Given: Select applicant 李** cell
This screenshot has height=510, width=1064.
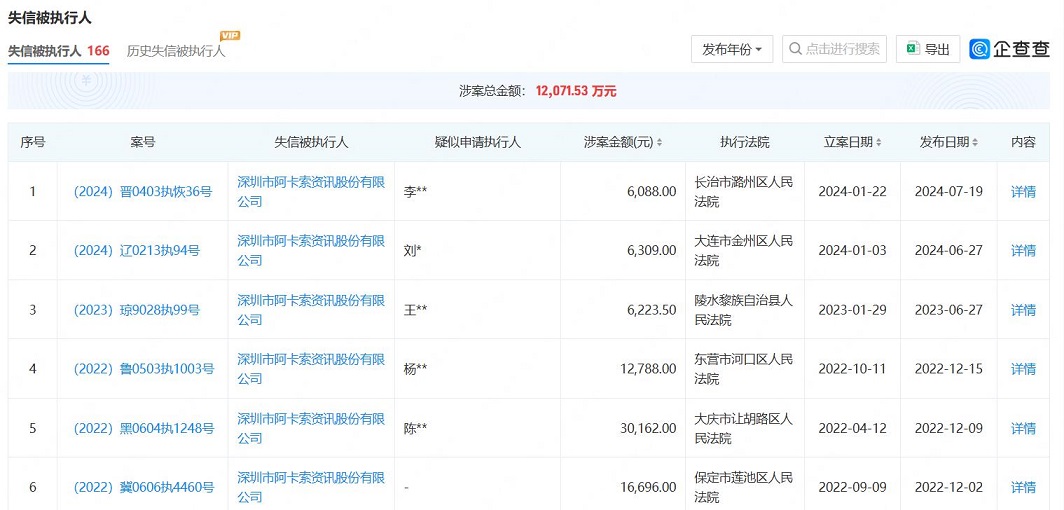Looking at the screenshot, I should pos(477,192).
